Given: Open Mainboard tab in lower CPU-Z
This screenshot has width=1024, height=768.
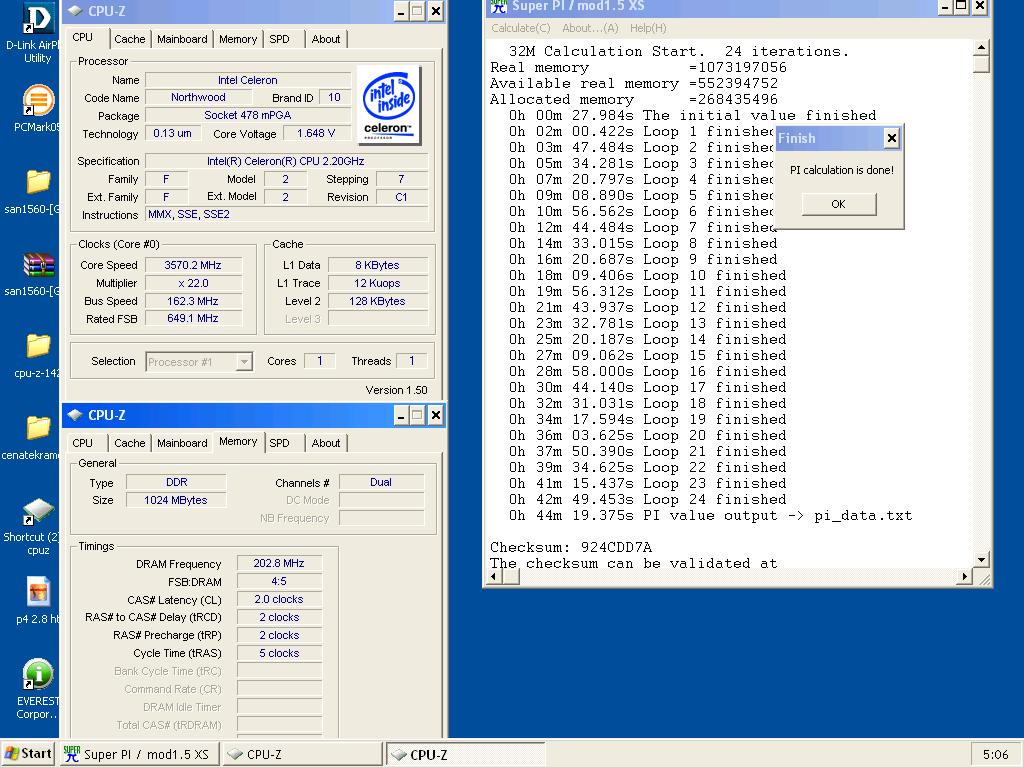Looking at the screenshot, I should [x=182, y=443].
